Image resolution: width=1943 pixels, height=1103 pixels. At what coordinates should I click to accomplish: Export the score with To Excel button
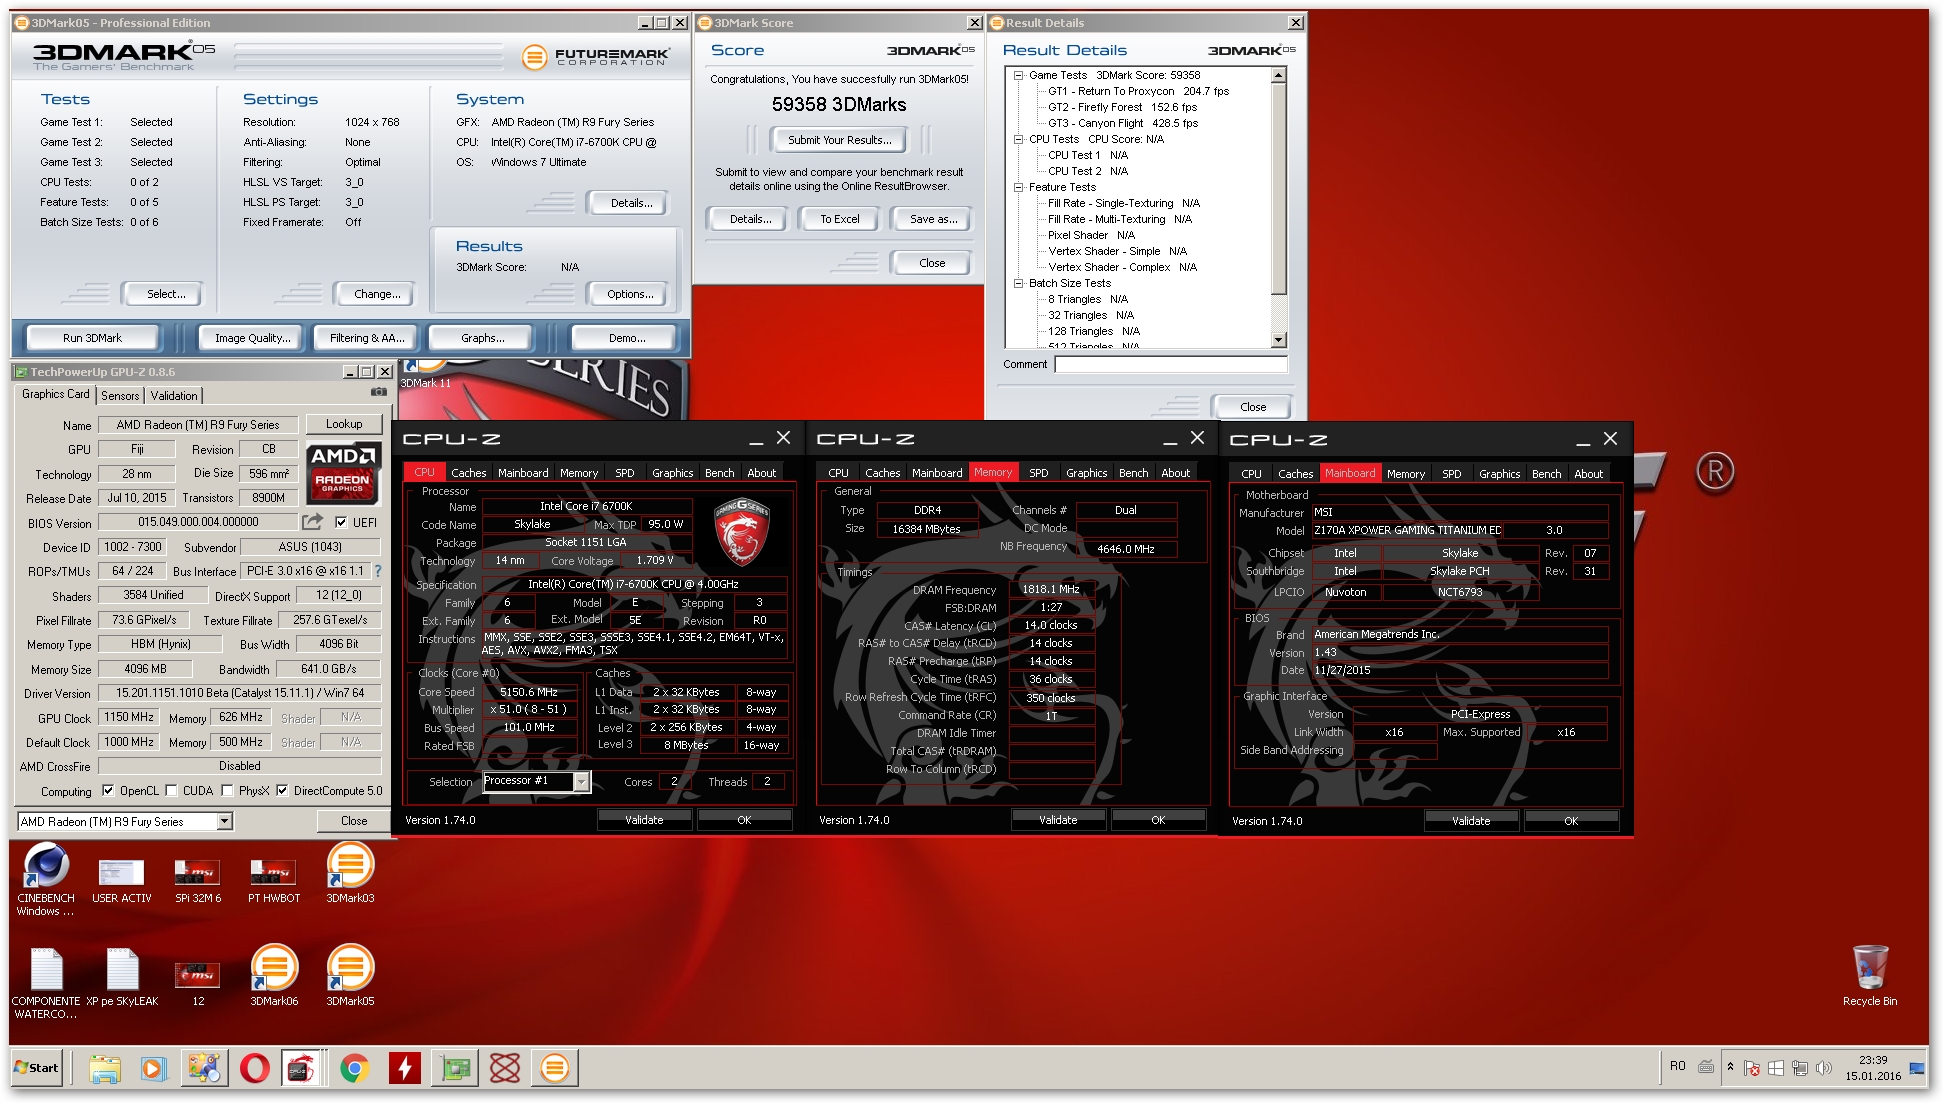click(839, 219)
